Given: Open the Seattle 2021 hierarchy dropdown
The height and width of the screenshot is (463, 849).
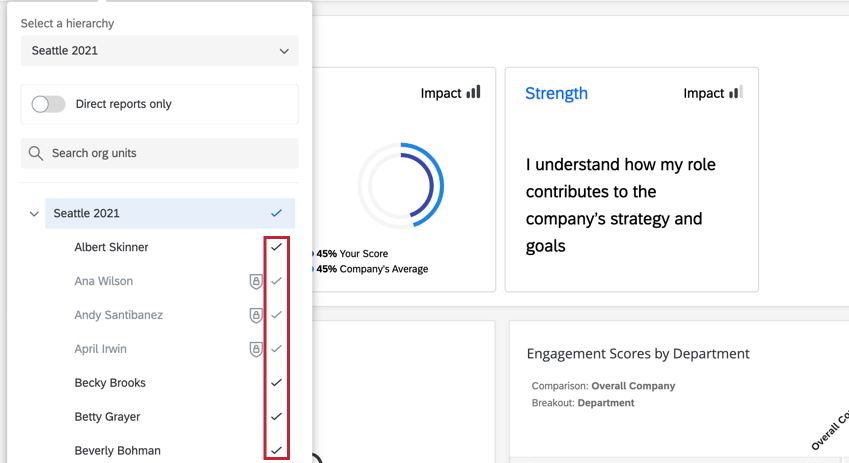Looking at the screenshot, I should (159, 51).
